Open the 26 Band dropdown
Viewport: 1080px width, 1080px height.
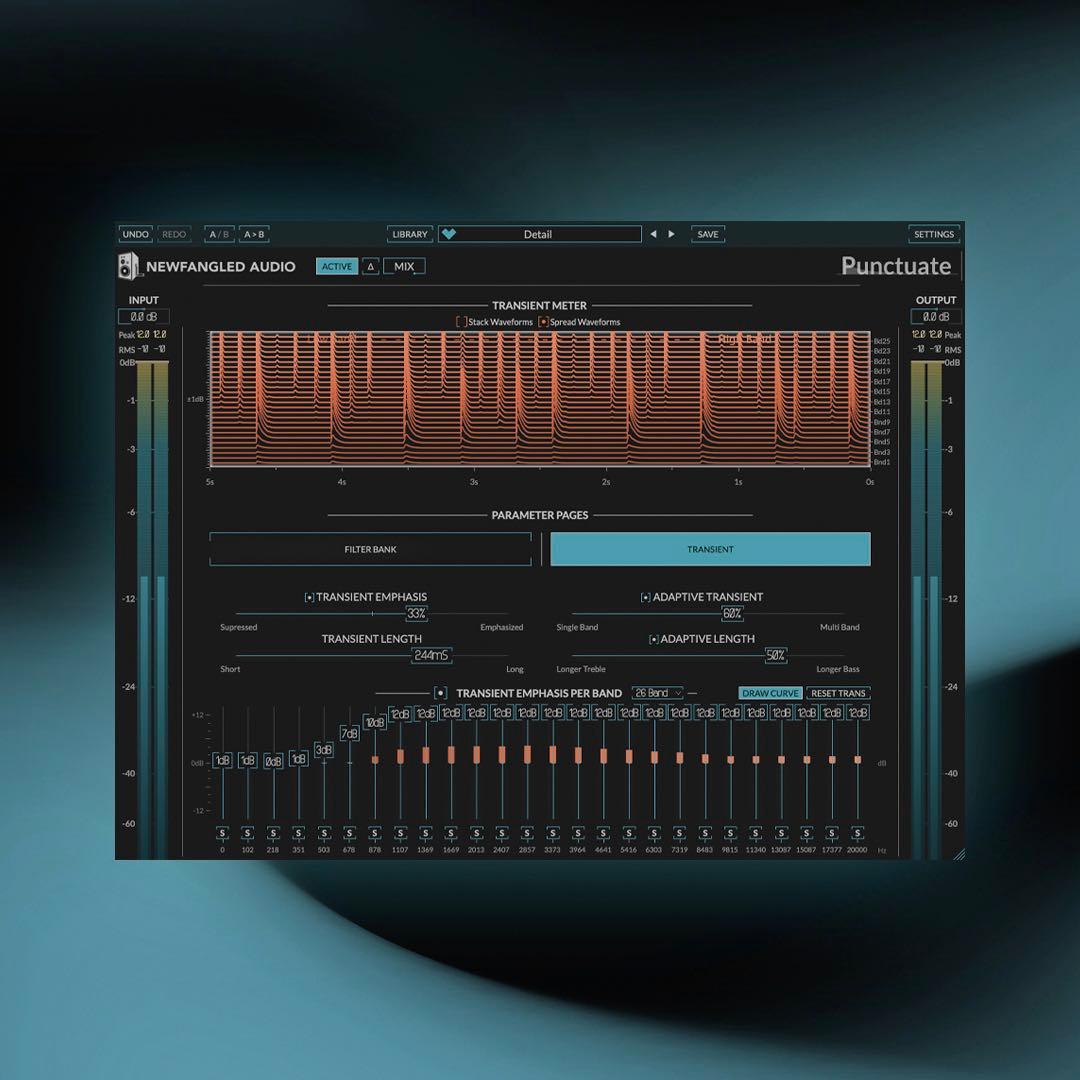click(x=659, y=692)
